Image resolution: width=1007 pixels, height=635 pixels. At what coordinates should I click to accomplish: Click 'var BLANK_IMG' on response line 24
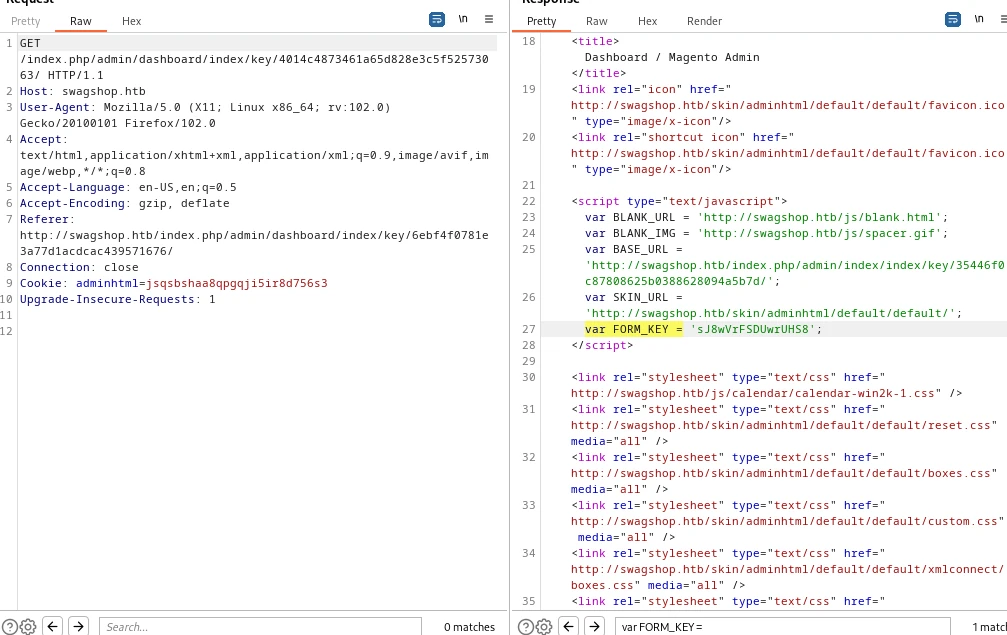[x=630, y=233]
